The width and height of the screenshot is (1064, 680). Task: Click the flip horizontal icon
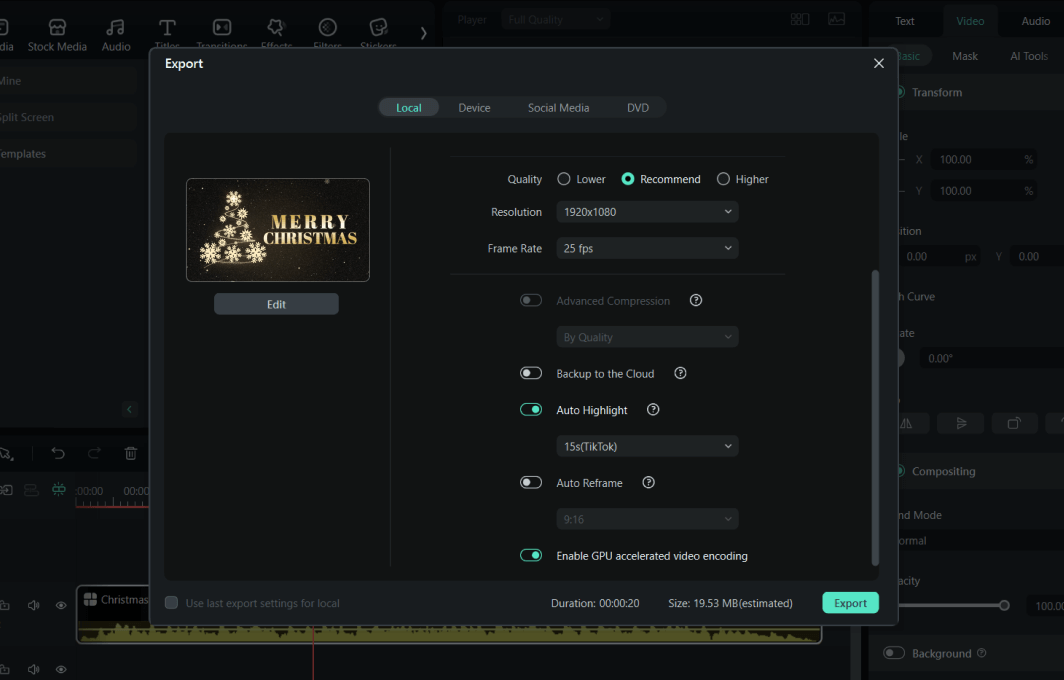tap(907, 423)
